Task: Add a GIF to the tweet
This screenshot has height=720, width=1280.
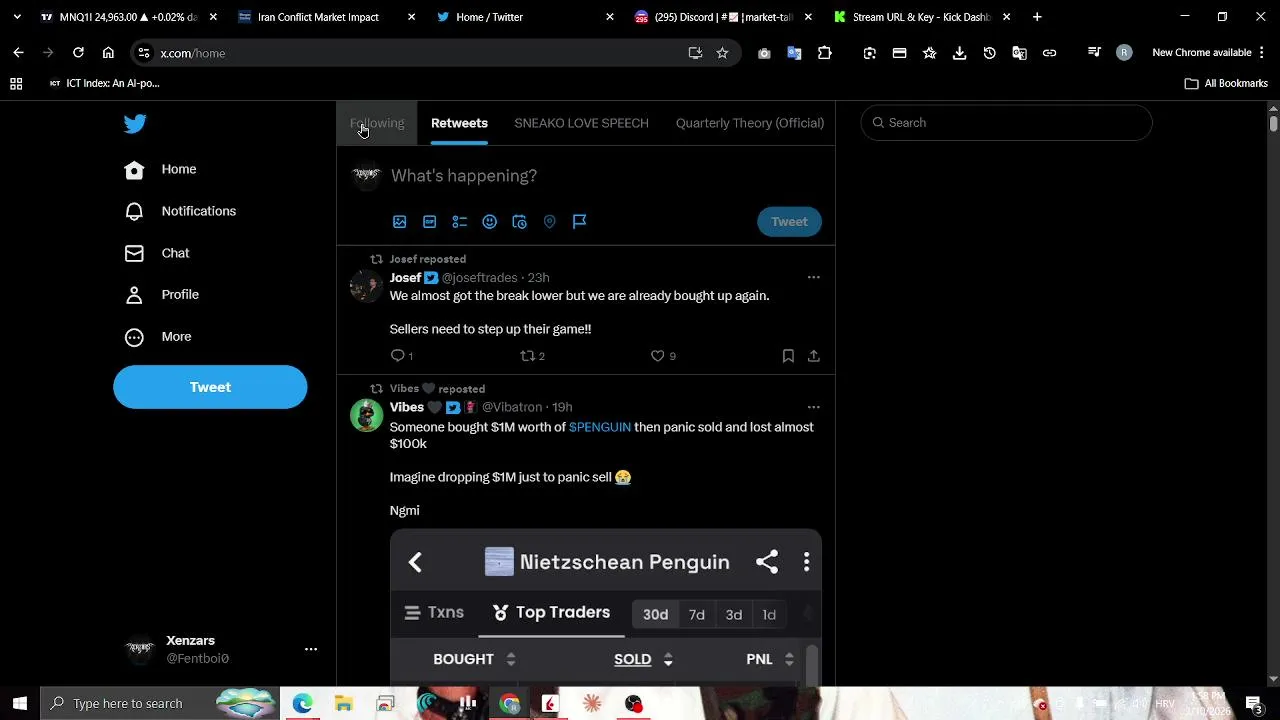Action: (429, 222)
